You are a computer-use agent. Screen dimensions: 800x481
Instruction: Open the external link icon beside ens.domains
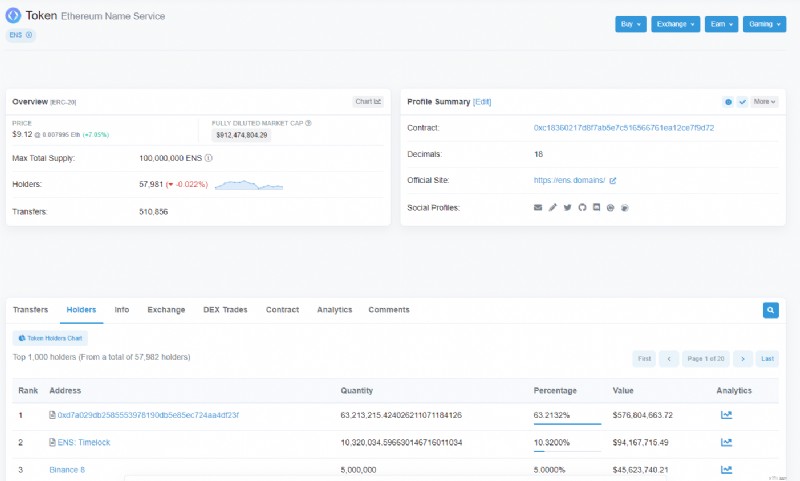click(613, 181)
